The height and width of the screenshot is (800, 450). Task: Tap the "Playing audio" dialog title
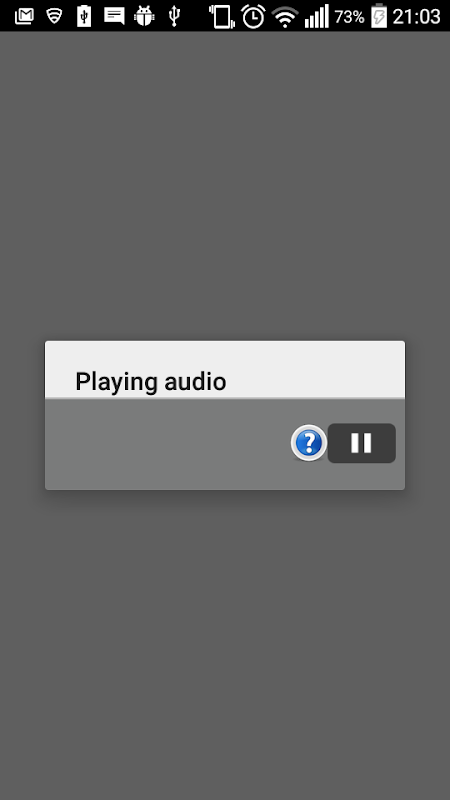(x=151, y=382)
